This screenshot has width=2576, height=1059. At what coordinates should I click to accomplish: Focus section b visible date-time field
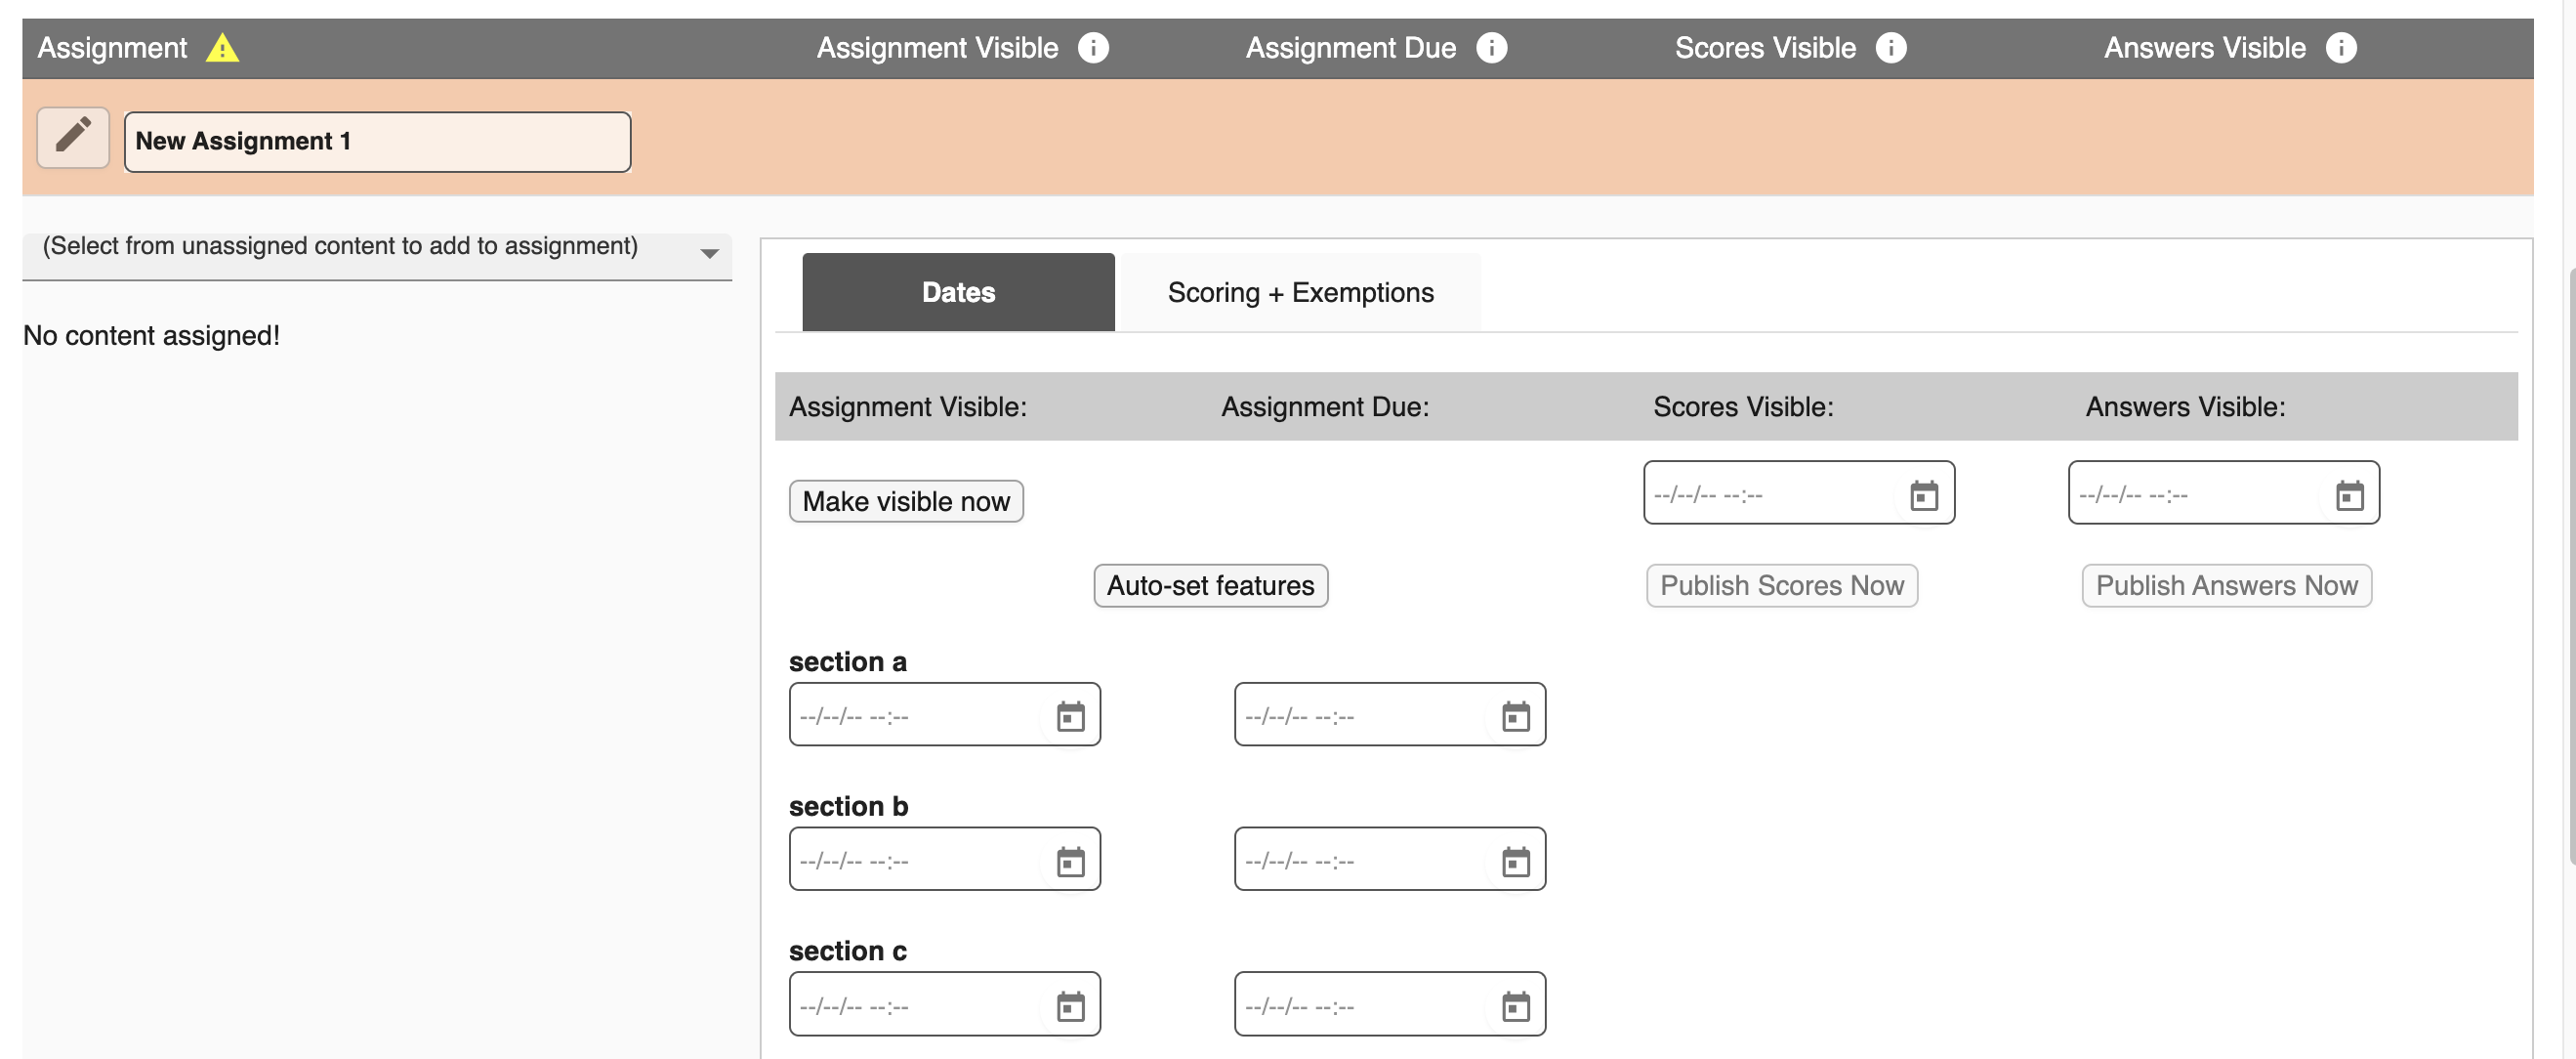944,858
